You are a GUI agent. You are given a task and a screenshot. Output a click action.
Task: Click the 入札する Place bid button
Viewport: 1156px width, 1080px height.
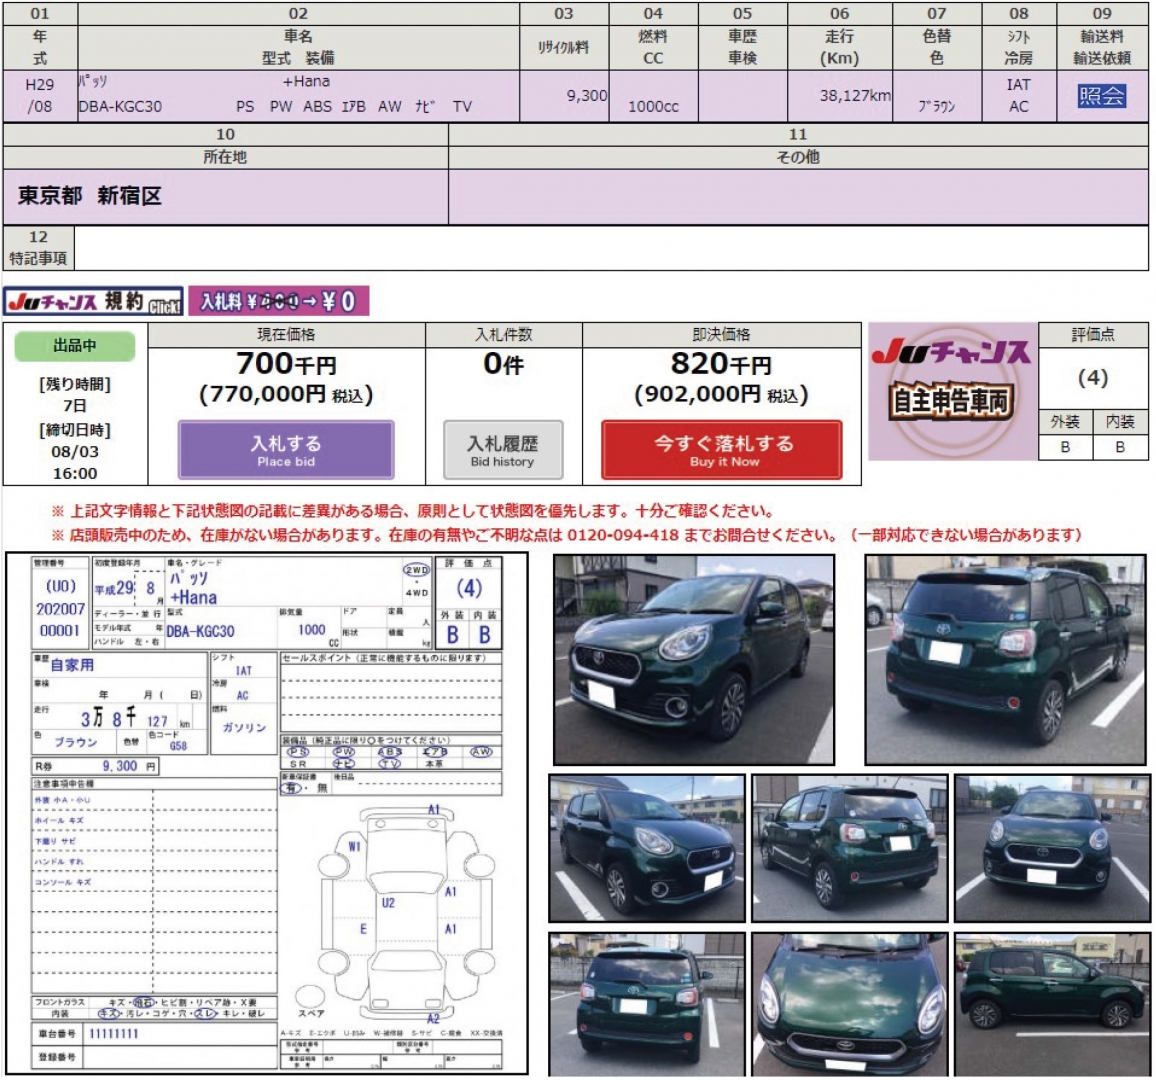(x=286, y=450)
